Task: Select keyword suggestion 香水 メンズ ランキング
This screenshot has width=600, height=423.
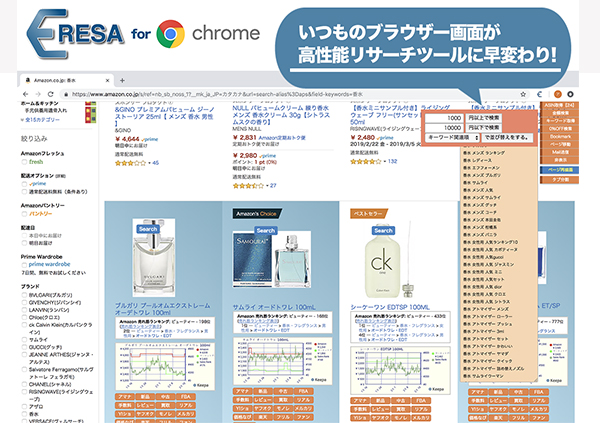Action: 484,153
